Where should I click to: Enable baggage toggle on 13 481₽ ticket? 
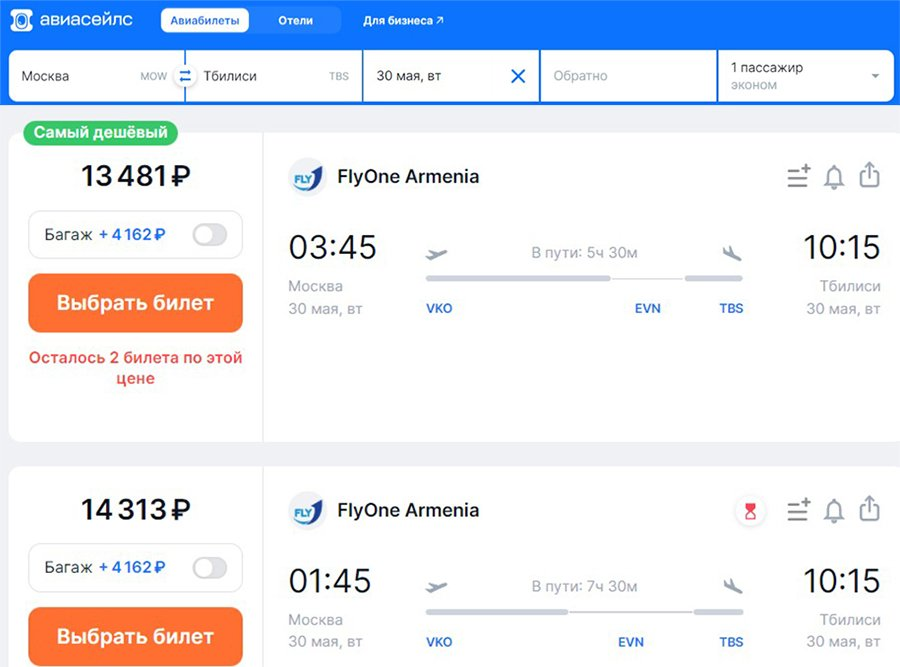[x=210, y=234]
